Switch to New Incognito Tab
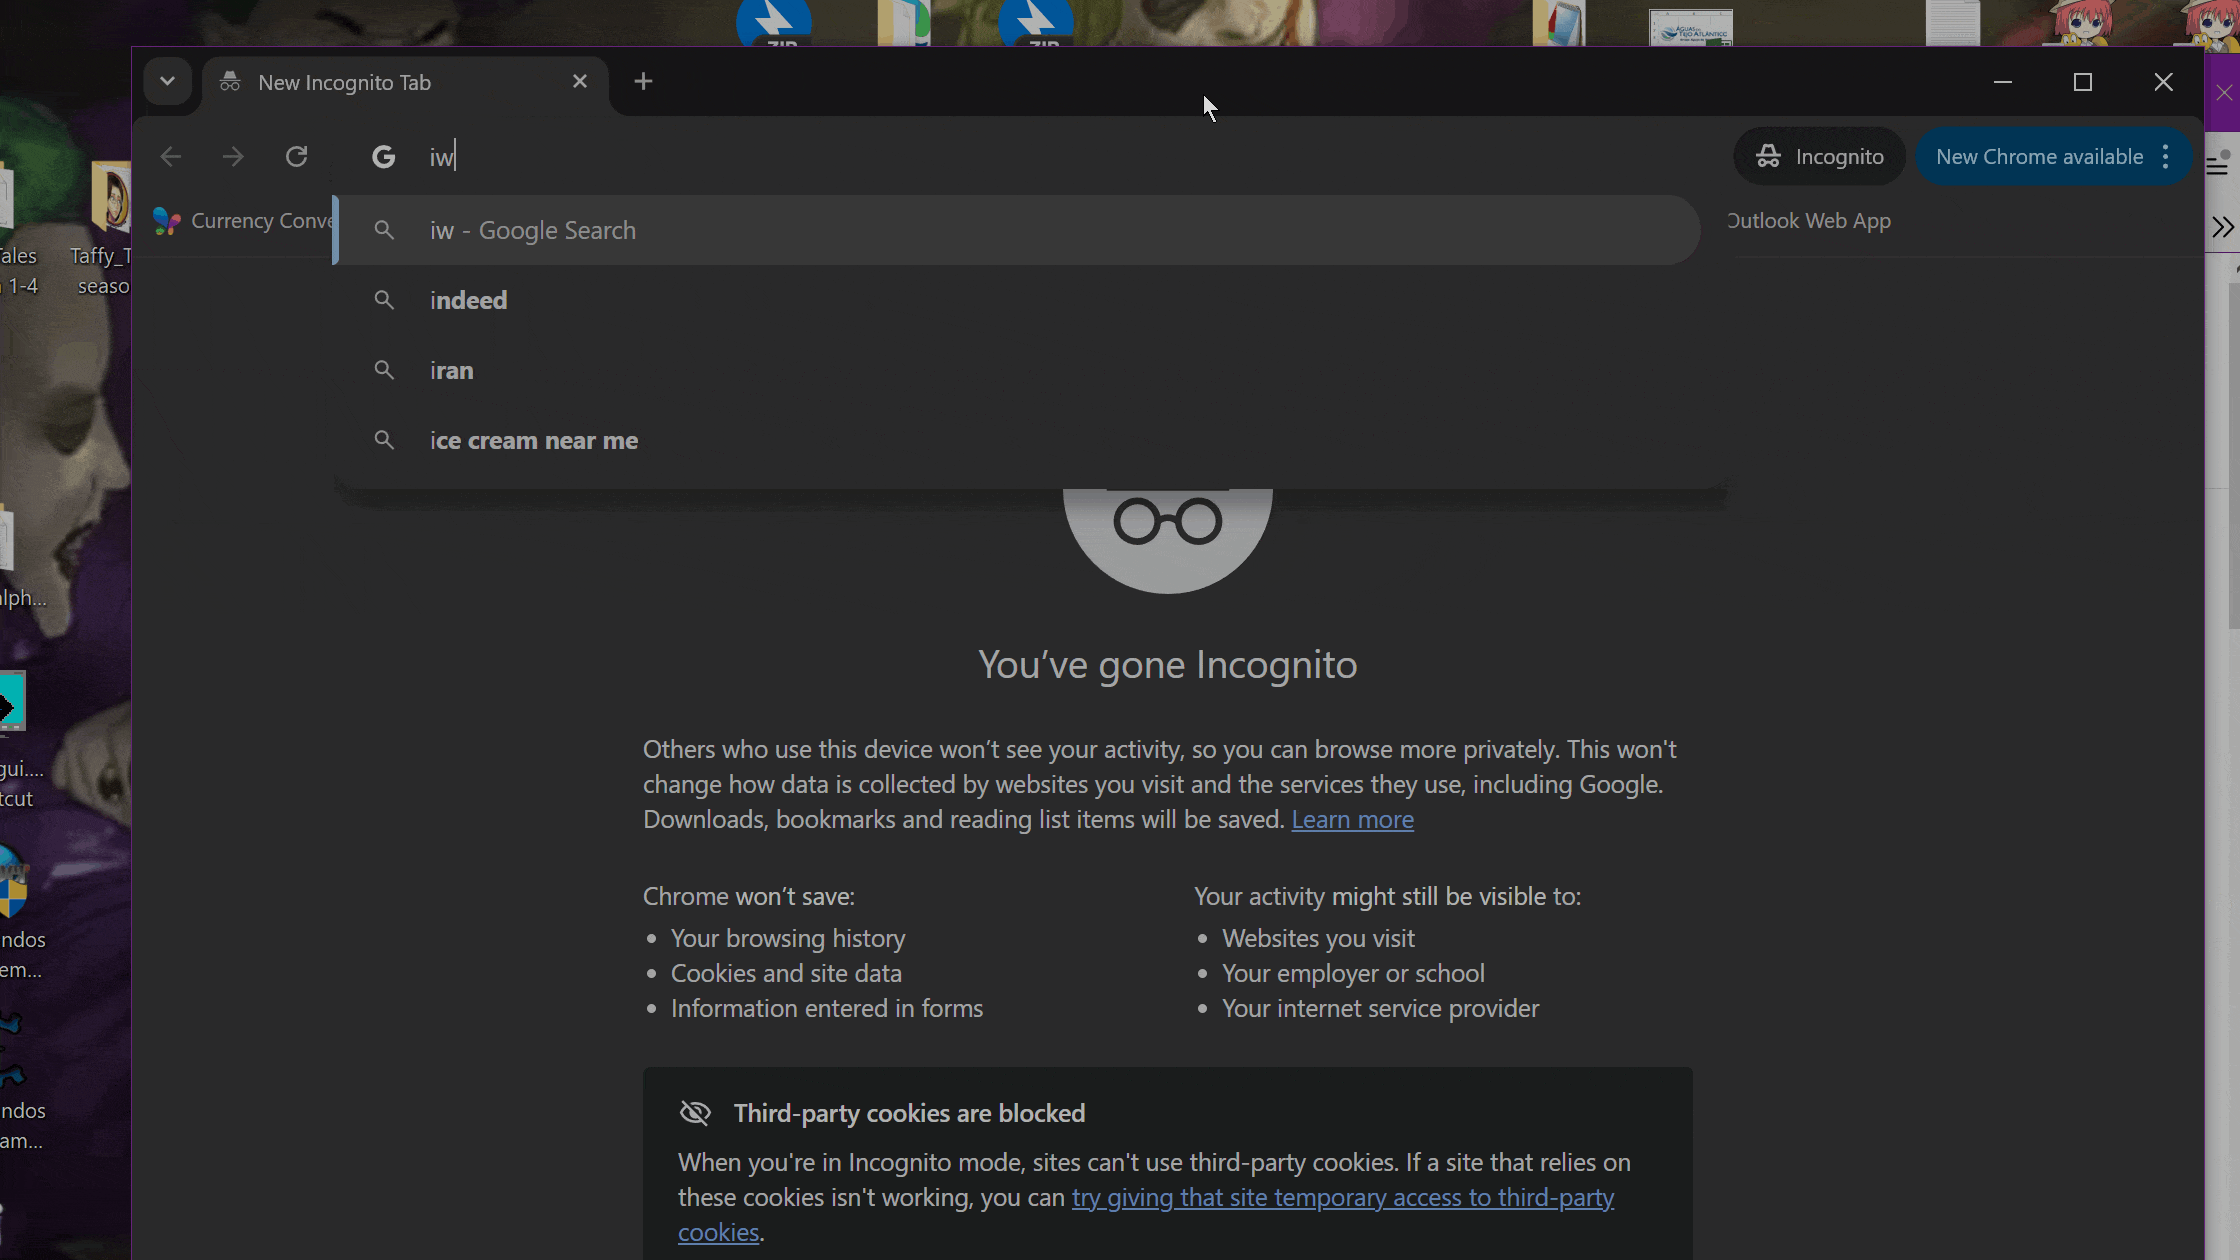The image size is (2240, 1260). pos(345,83)
